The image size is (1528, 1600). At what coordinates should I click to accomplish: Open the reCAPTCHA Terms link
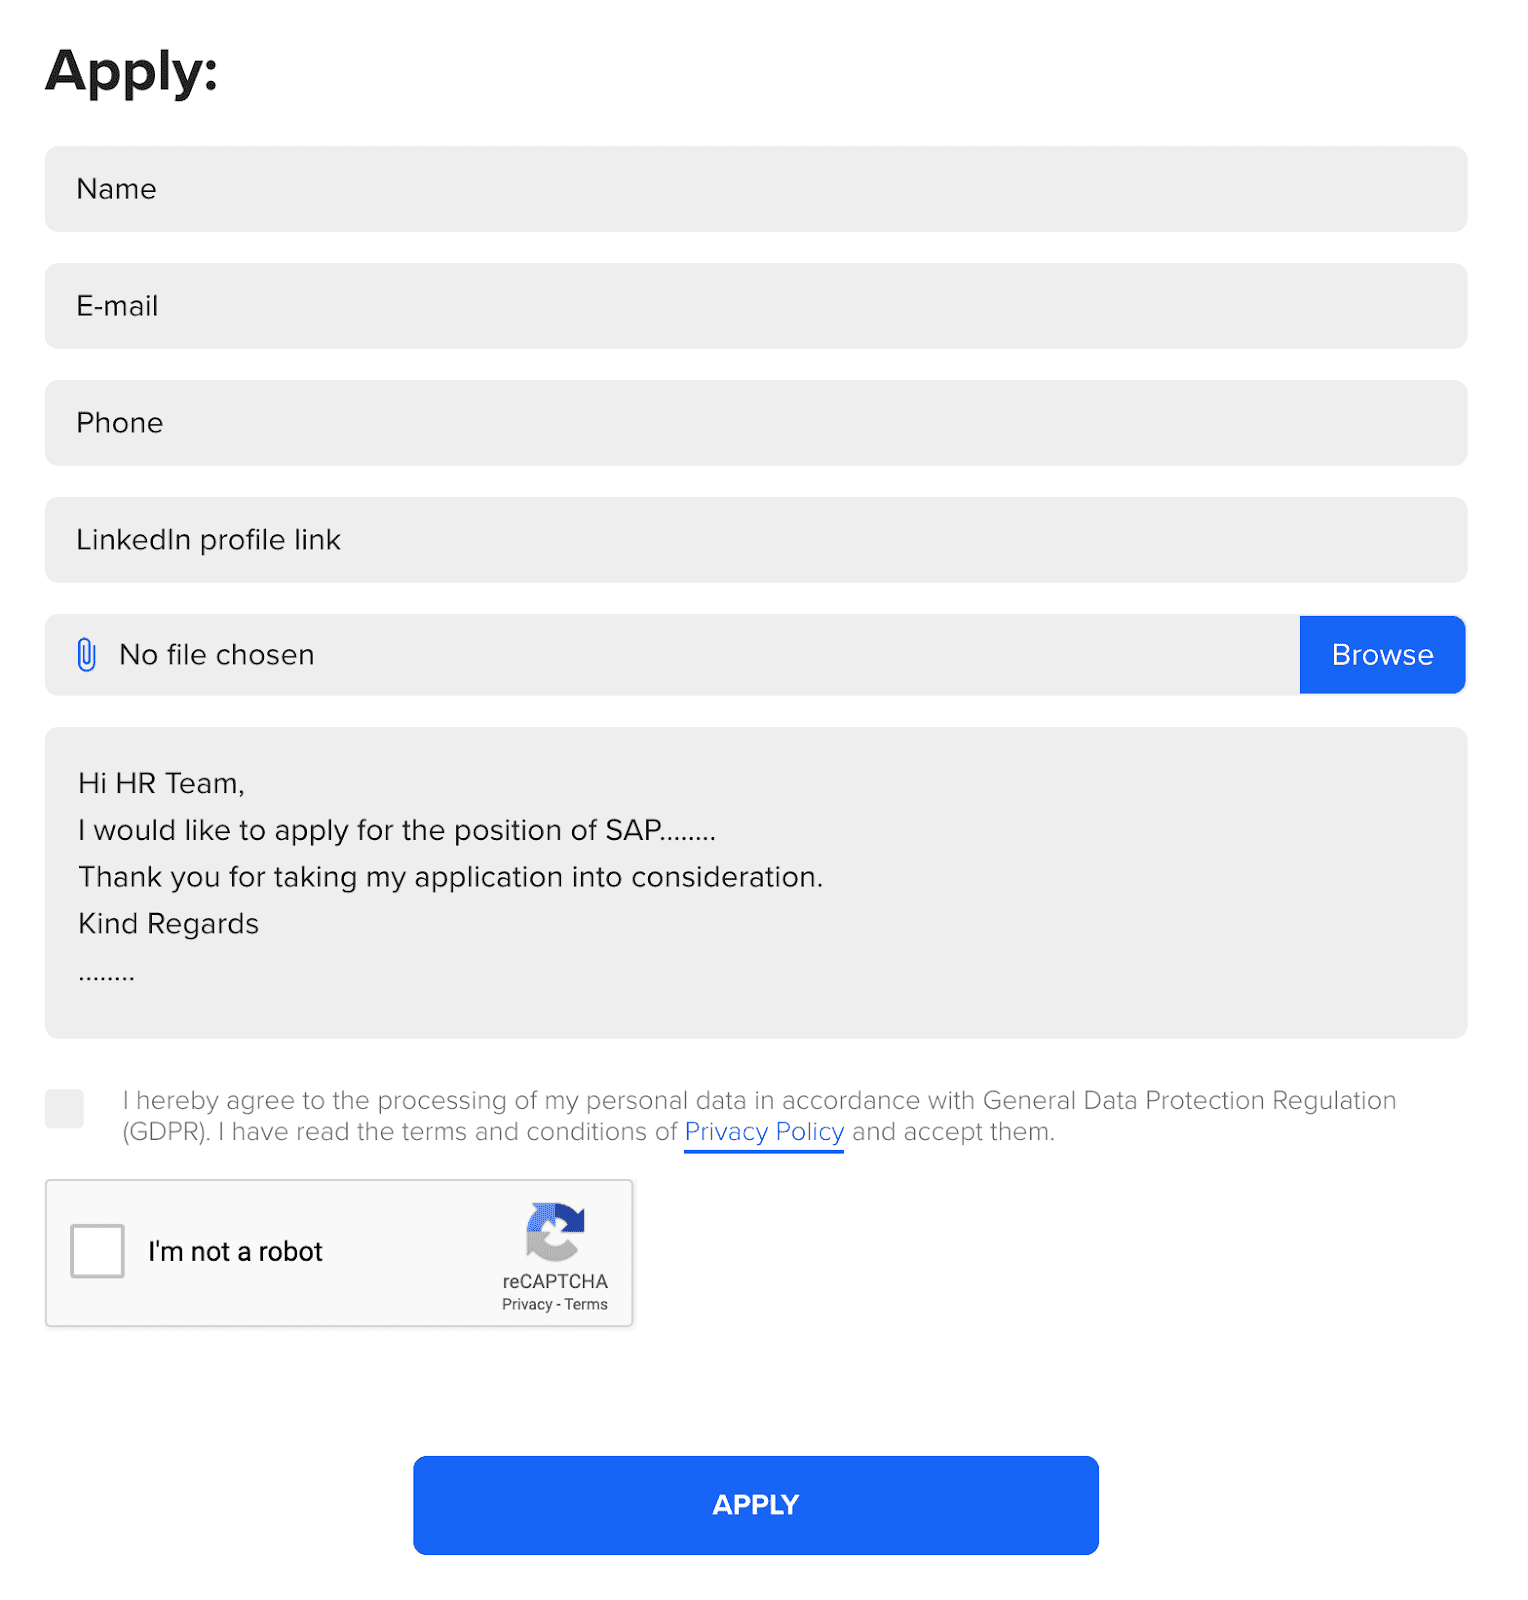click(586, 1304)
